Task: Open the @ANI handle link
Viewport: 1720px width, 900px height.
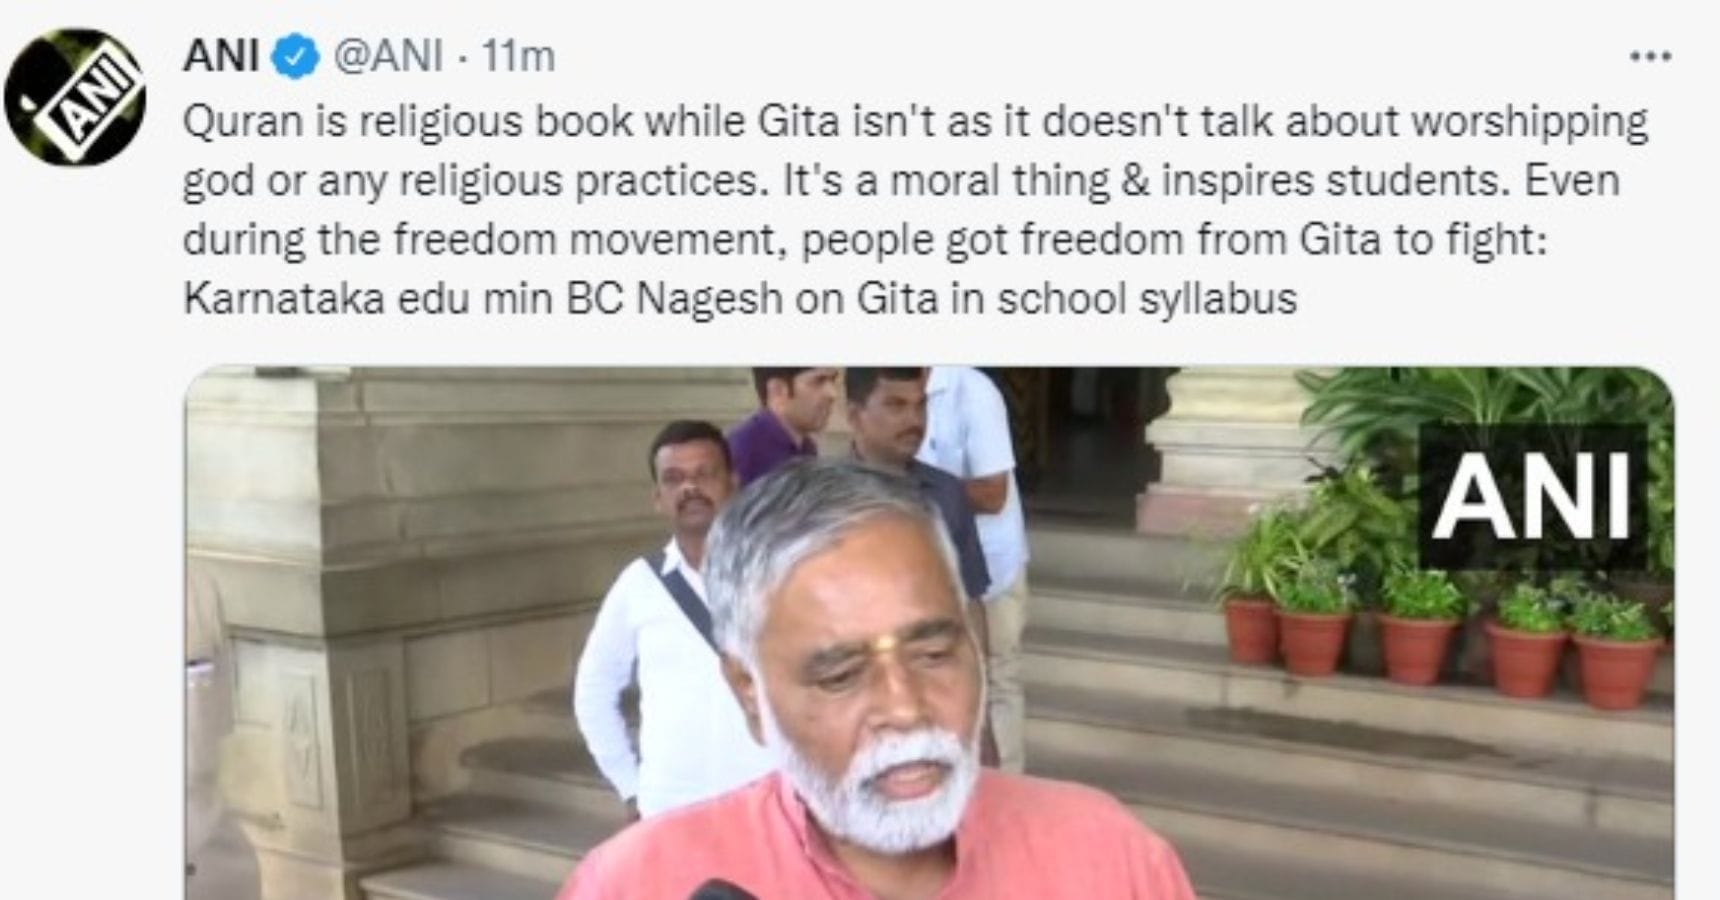Action: click(x=387, y=57)
